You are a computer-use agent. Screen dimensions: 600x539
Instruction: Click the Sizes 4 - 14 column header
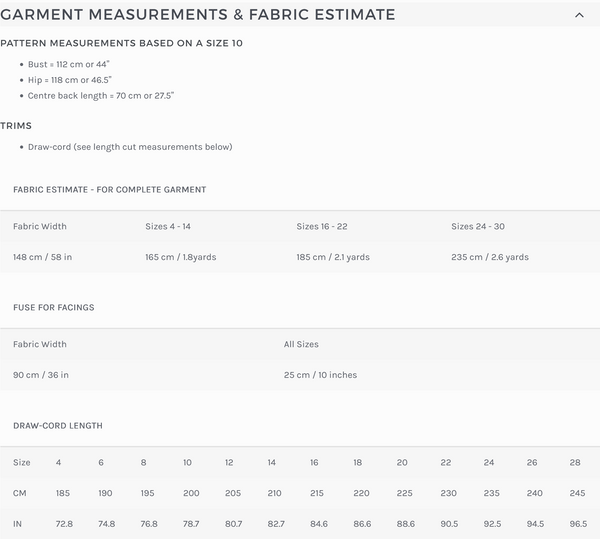pos(168,226)
